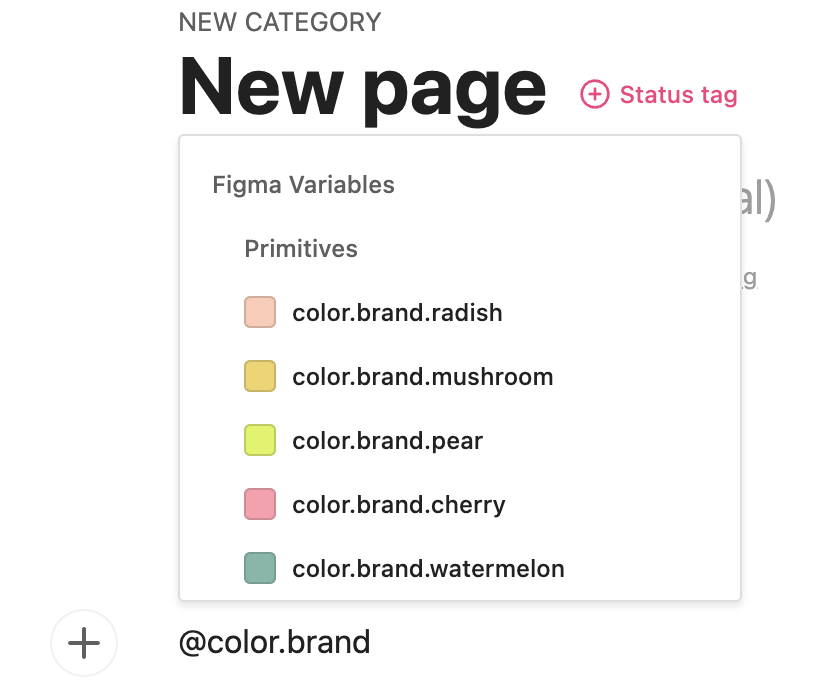Select the watermelon teal swatch
The width and height of the screenshot is (838, 696).
click(260, 568)
